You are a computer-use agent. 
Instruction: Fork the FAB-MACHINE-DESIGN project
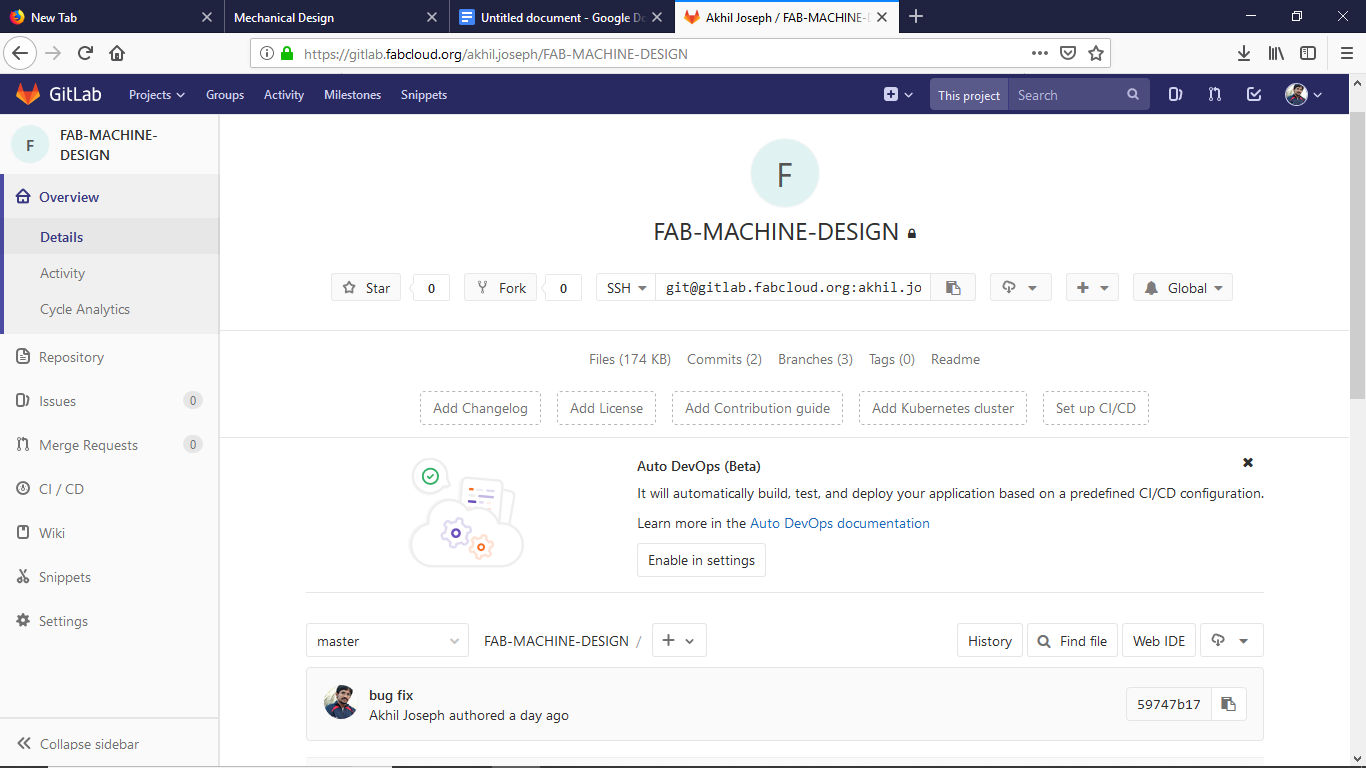tap(501, 288)
